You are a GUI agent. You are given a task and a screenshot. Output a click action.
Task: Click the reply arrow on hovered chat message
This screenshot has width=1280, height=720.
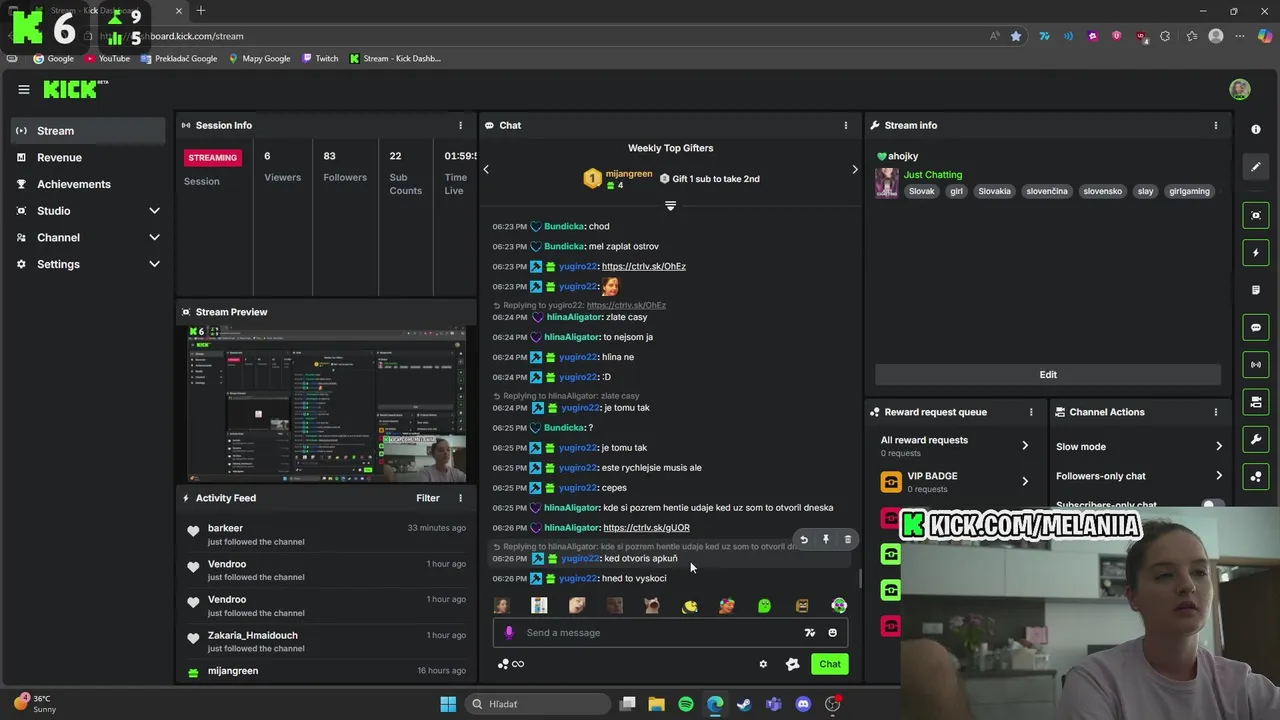point(803,539)
